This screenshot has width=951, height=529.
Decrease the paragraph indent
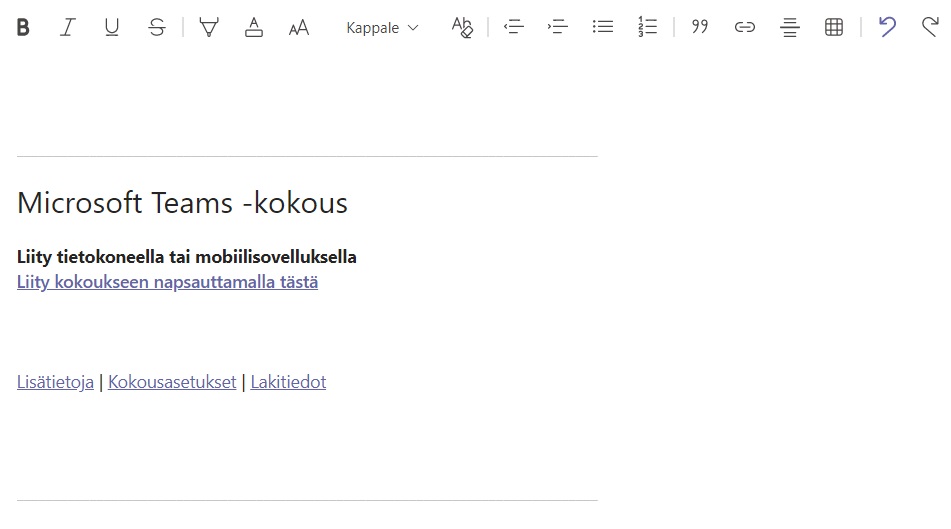[514, 28]
